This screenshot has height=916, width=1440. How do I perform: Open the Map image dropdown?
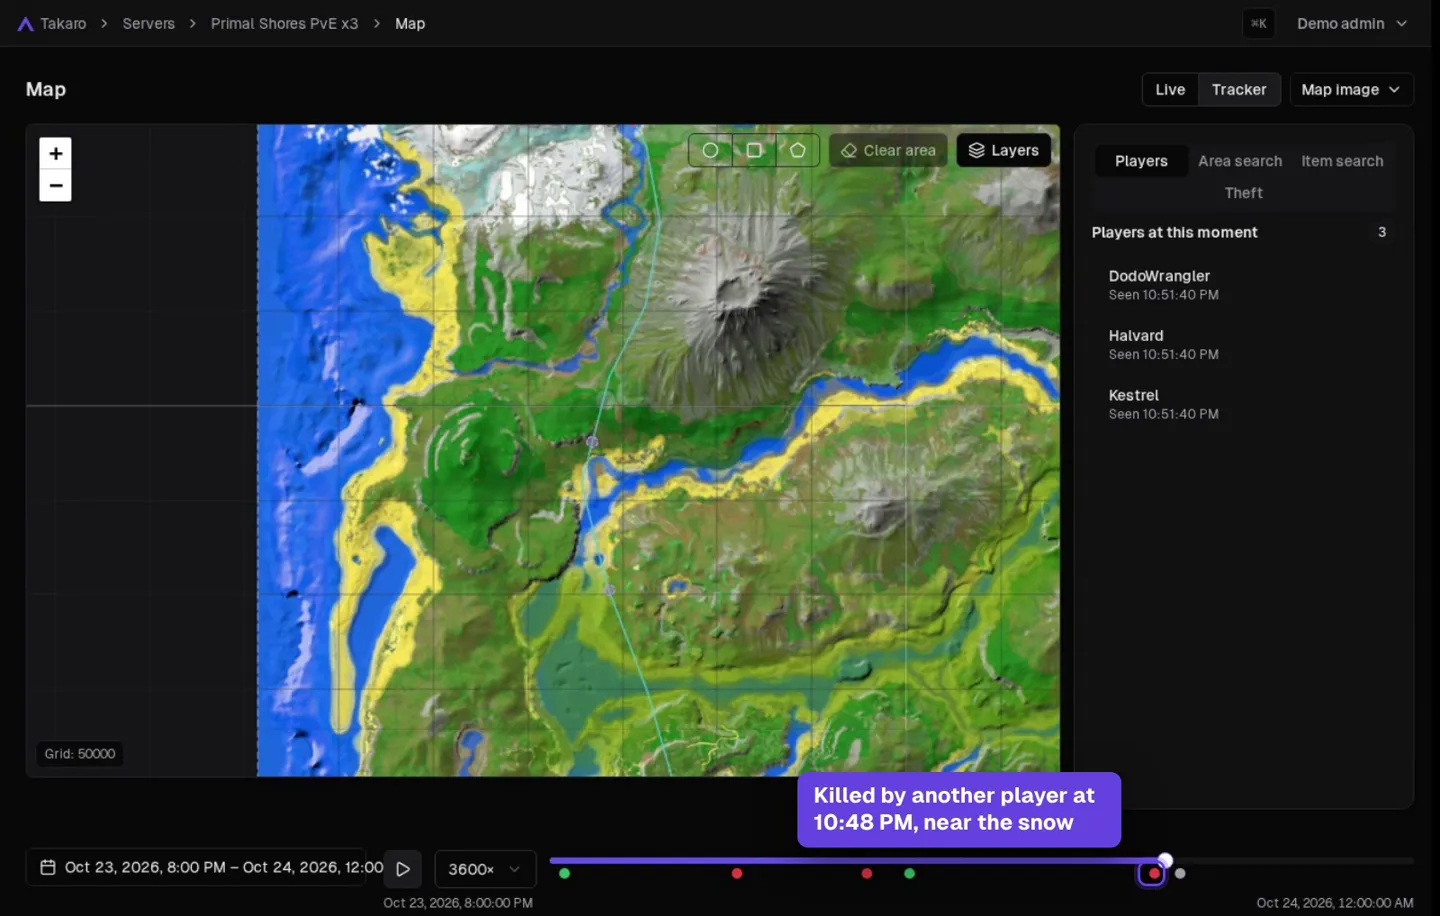pyautogui.click(x=1351, y=89)
